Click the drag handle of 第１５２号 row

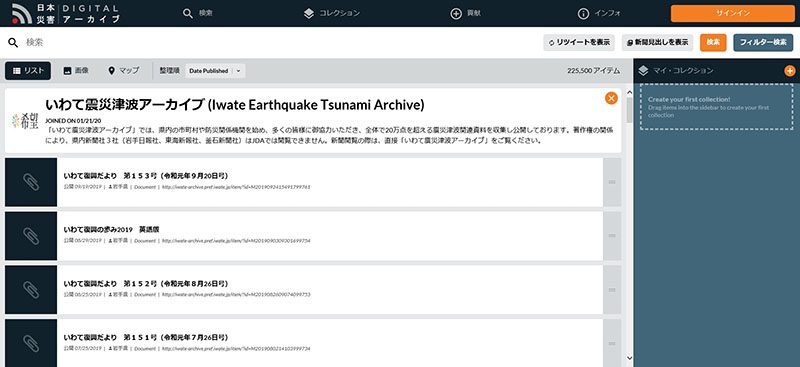[x=612, y=290]
